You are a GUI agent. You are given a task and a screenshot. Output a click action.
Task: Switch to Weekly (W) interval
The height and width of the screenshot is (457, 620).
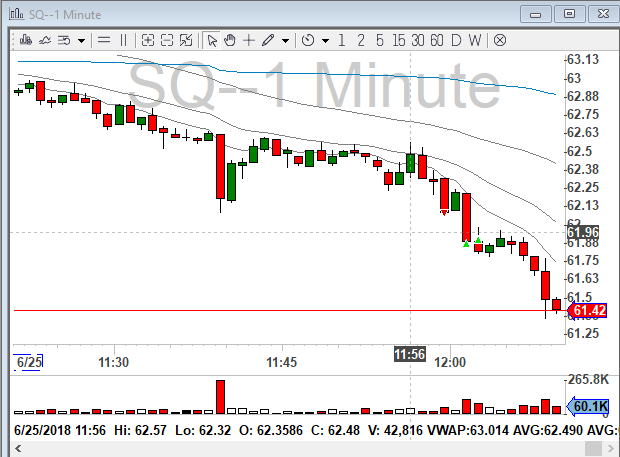(475, 40)
